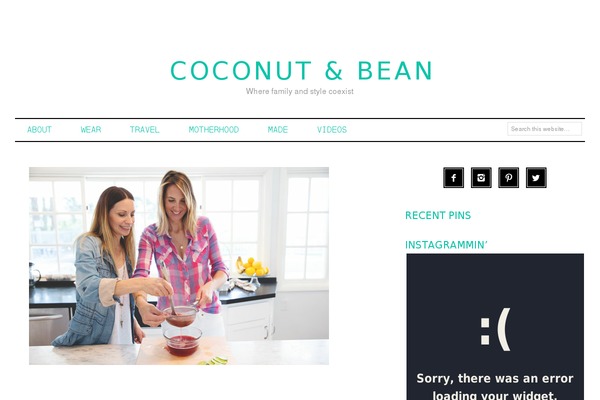Open the Twitter bird icon

point(536,178)
